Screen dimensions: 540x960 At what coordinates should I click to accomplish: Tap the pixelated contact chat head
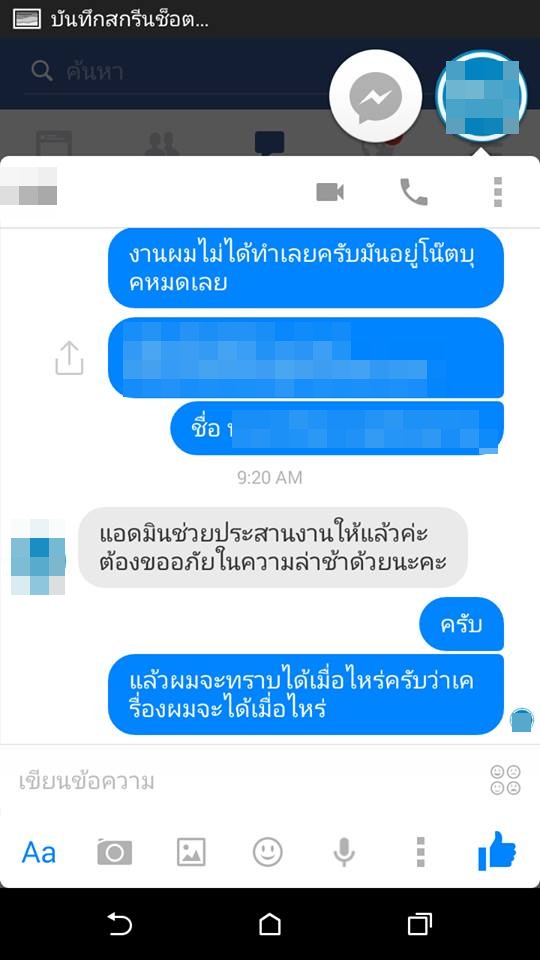pyautogui.click(x=481, y=97)
